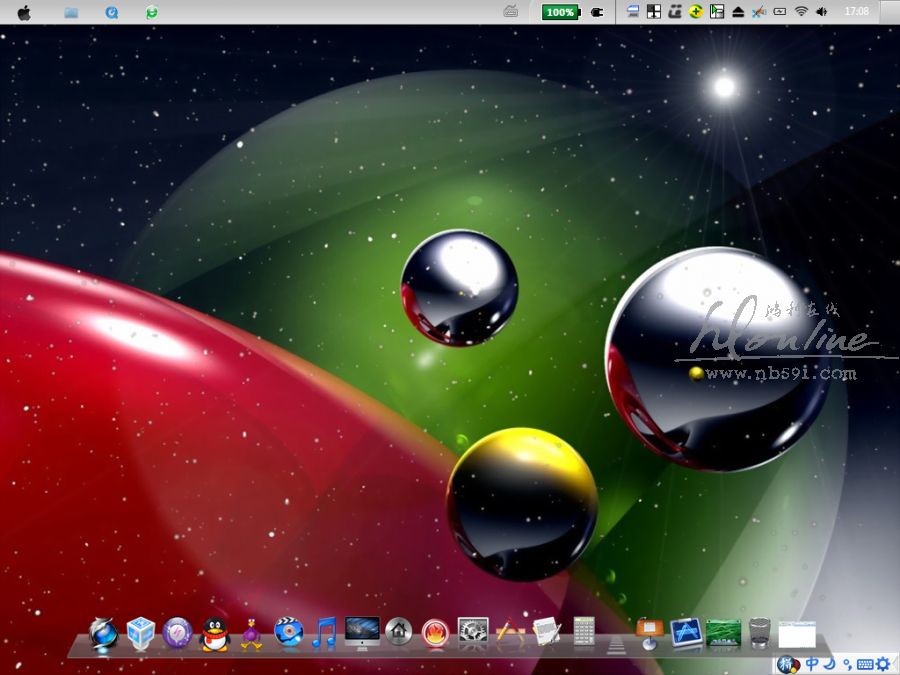Viewport: 900px width, 675px height.
Task: Open the Apple menu in the menu bar
Action: 24,13
